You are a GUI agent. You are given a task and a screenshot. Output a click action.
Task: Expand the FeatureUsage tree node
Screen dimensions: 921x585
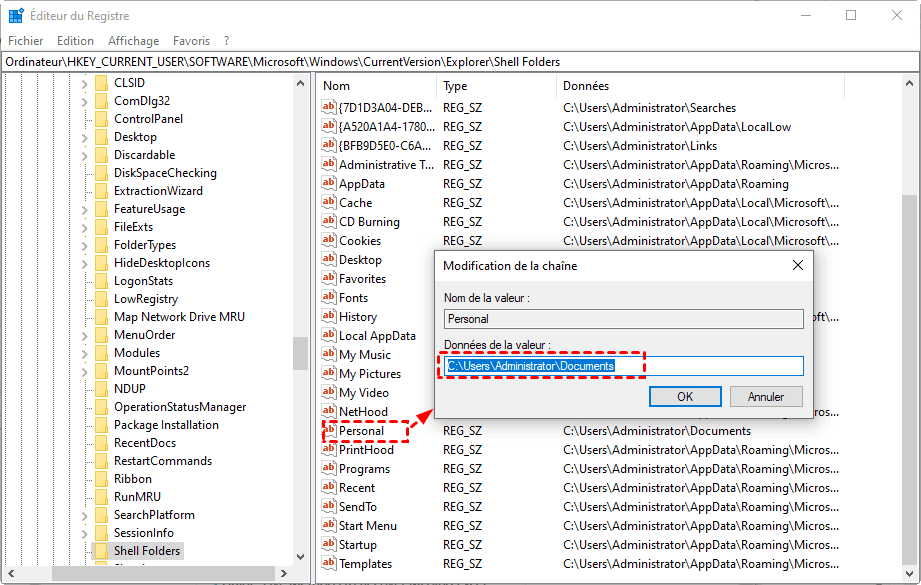(85, 210)
